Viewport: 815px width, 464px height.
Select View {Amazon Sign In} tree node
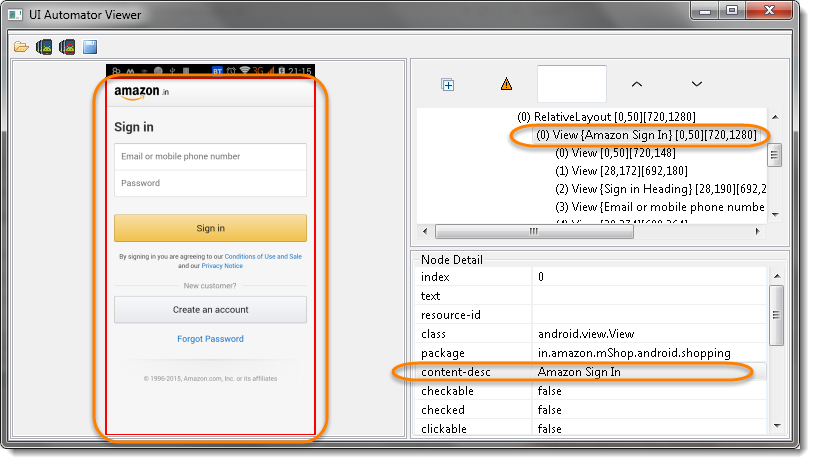[x=646, y=135]
